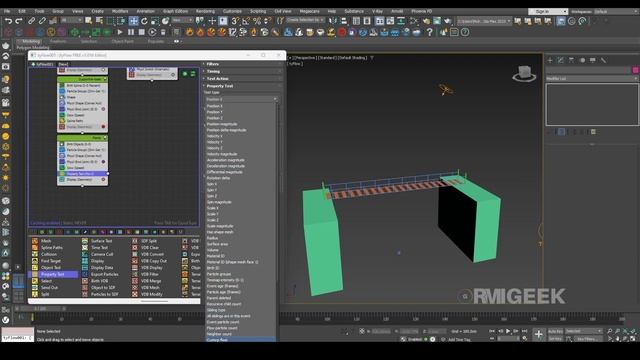
Task: Open the Test type dropdown
Action: click(x=241, y=99)
